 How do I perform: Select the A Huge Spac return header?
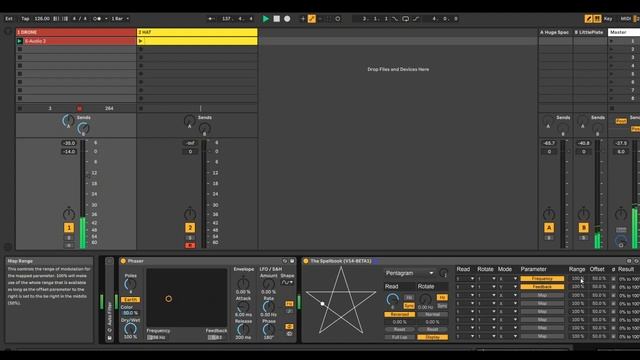[555, 32]
